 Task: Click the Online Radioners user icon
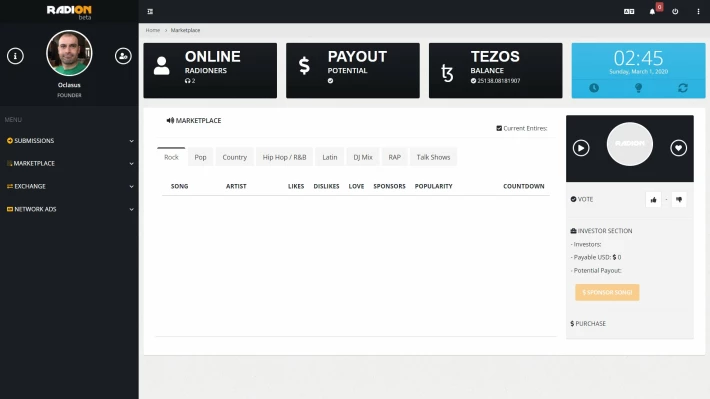[x=162, y=66]
